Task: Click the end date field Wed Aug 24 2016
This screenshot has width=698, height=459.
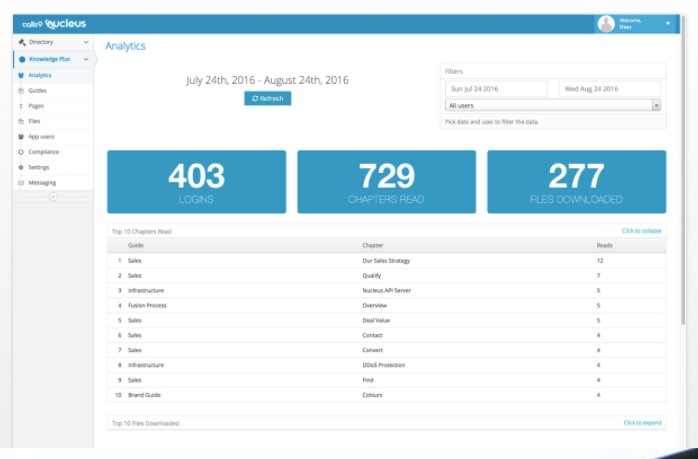Action: tap(609, 89)
